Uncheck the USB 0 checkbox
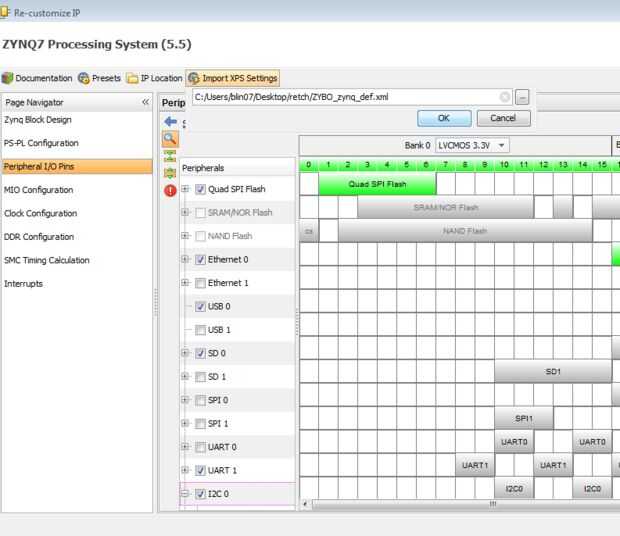 coord(200,306)
